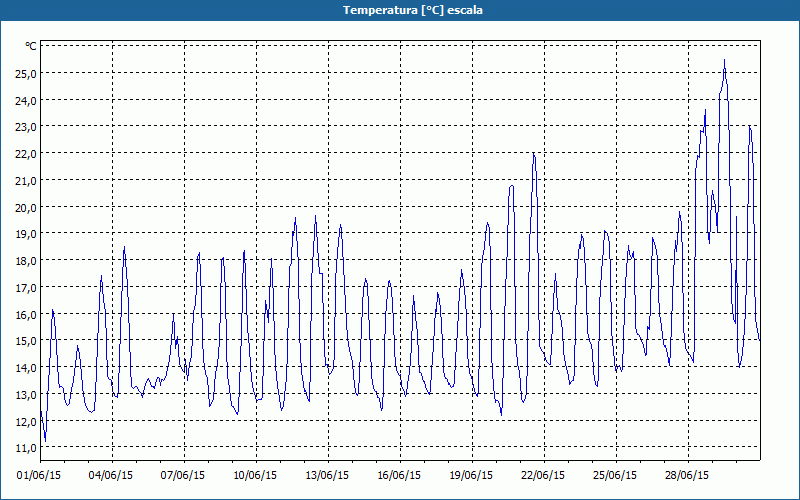Click the 04/06/15 date label
Screen dimensions: 800x500
pos(111,475)
